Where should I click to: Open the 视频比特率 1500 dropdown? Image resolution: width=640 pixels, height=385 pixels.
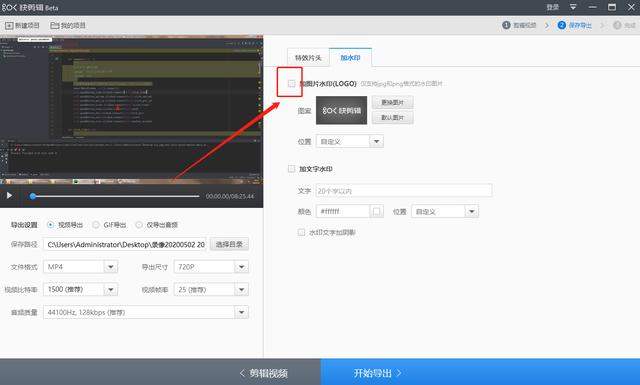click(x=80, y=289)
